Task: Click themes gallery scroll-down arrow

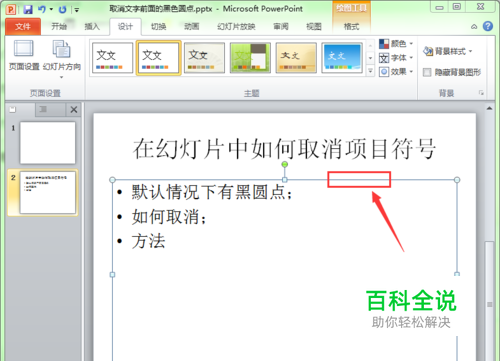Action: (x=370, y=58)
